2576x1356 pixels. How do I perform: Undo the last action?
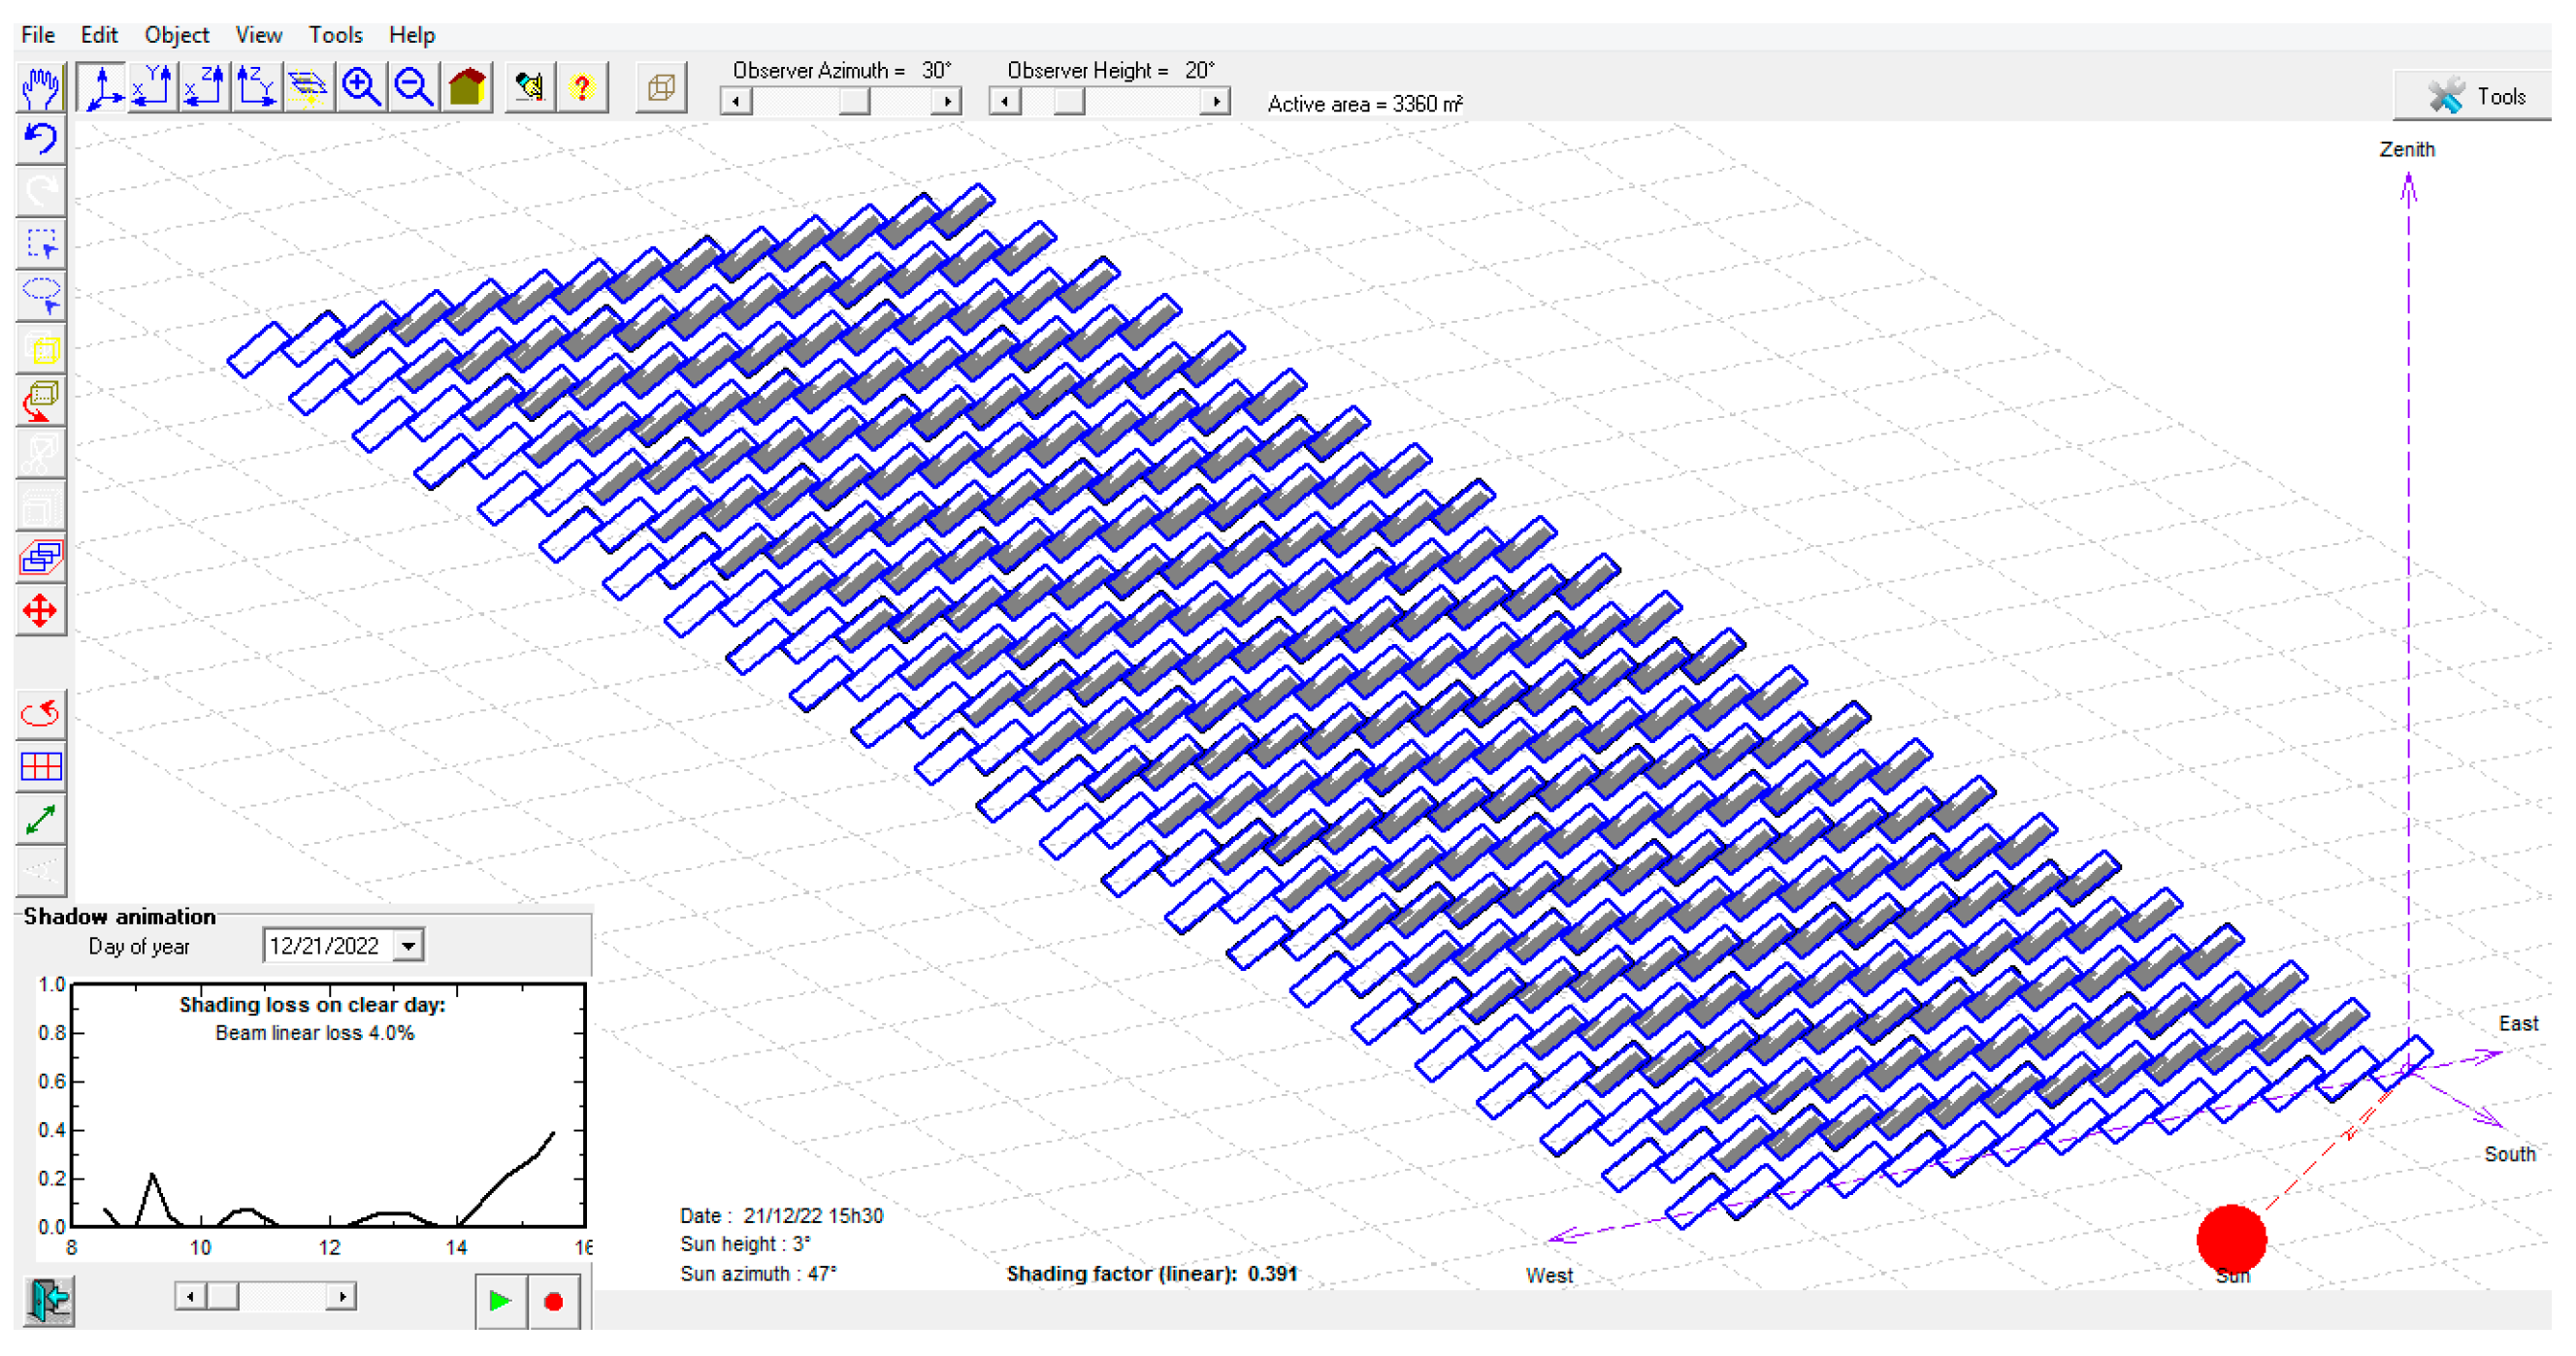[41, 139]
